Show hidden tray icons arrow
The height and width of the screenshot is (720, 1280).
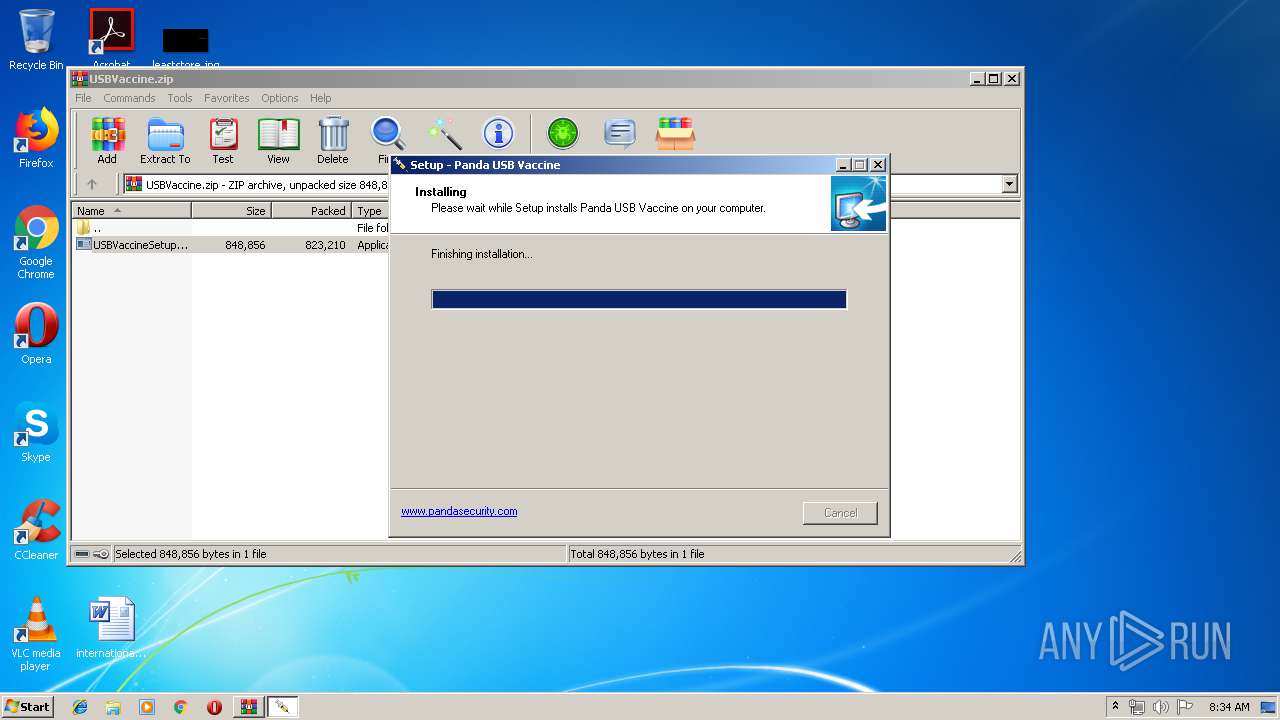point(1115,707)
